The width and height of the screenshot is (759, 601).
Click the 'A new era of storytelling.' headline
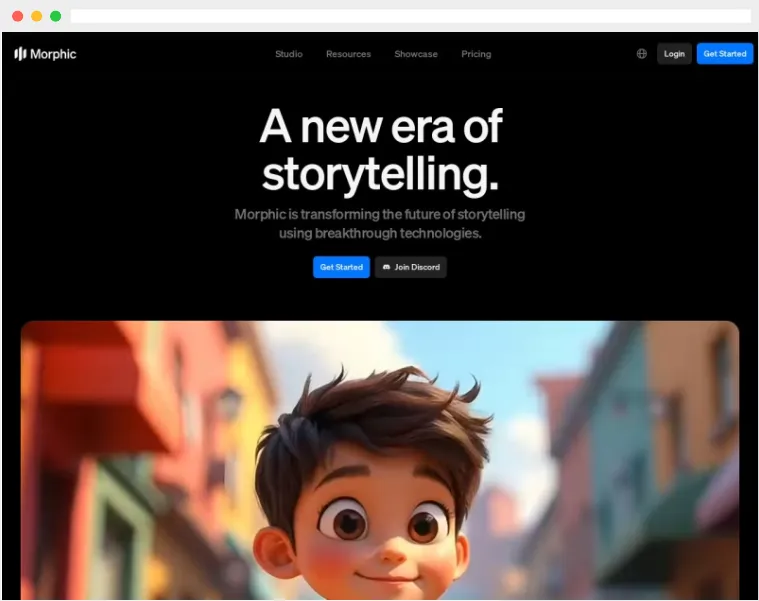pyautogui.click(x=380, y=151)
